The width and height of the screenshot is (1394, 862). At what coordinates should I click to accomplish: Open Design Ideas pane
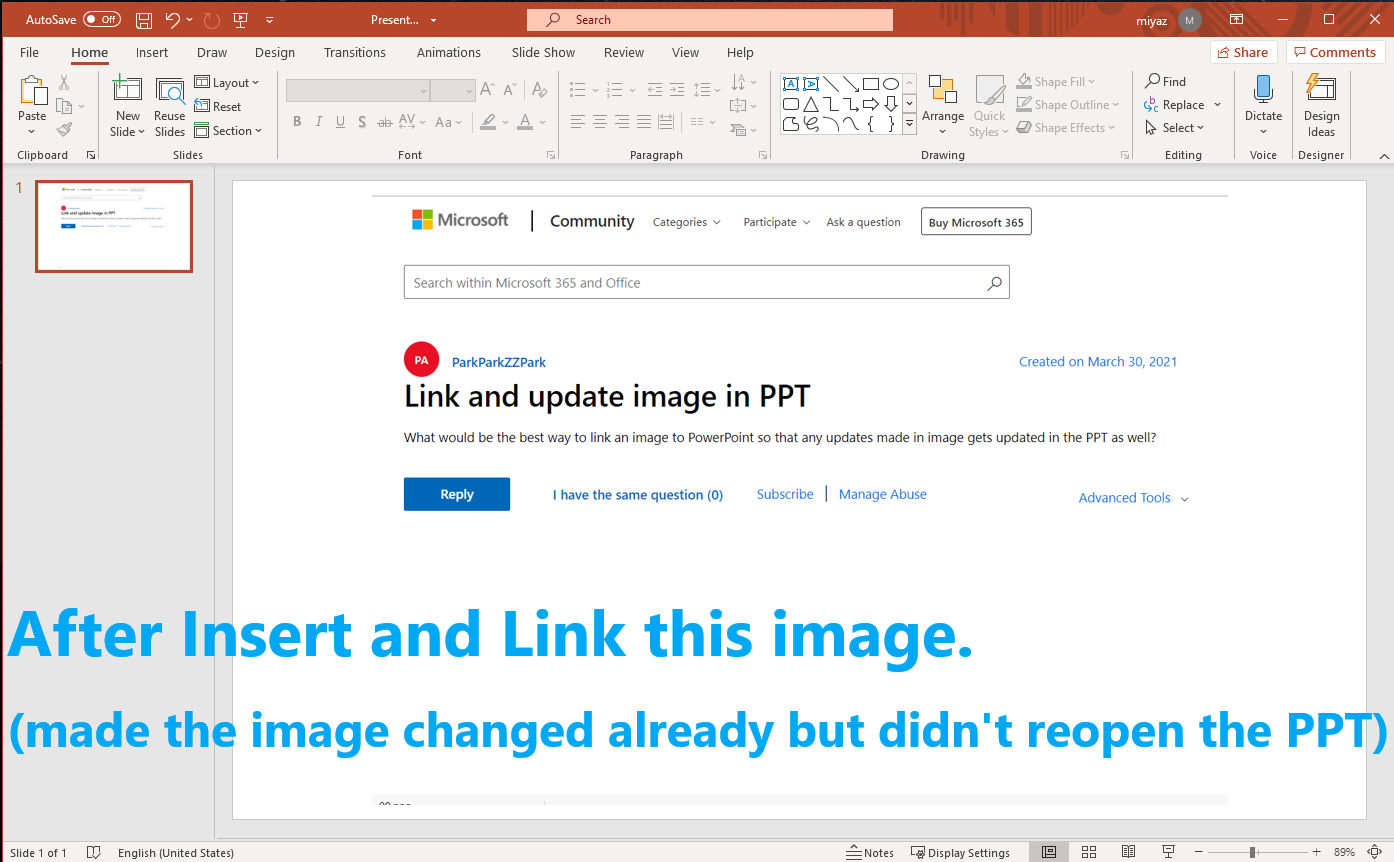point(1321,108)
